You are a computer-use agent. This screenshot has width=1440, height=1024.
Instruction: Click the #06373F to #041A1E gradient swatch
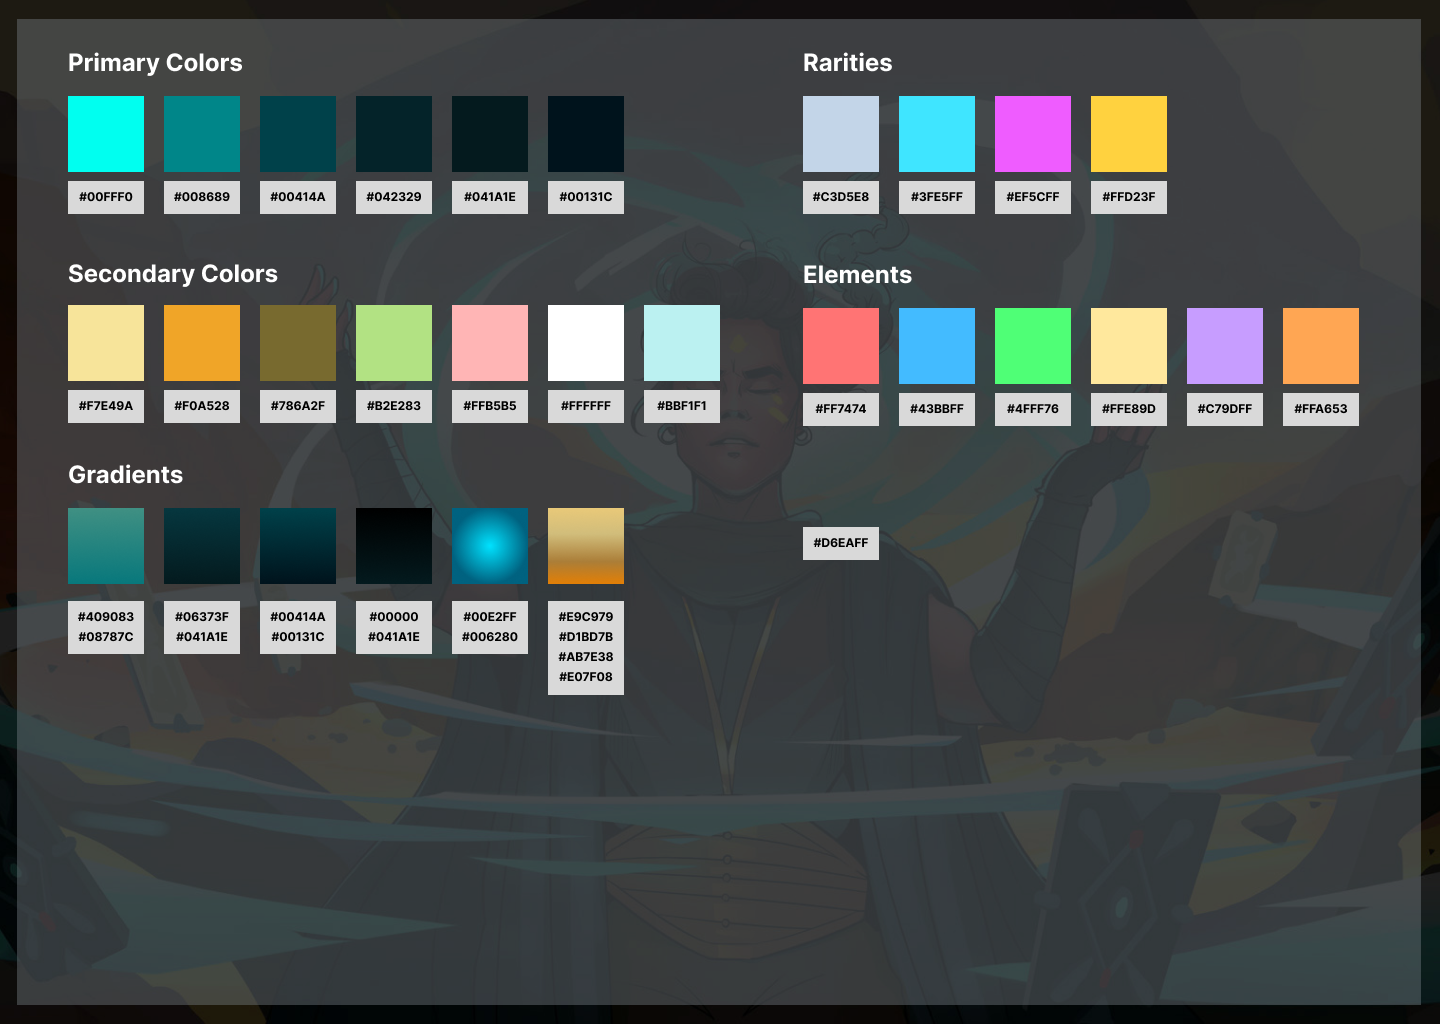tap(202, 546)
